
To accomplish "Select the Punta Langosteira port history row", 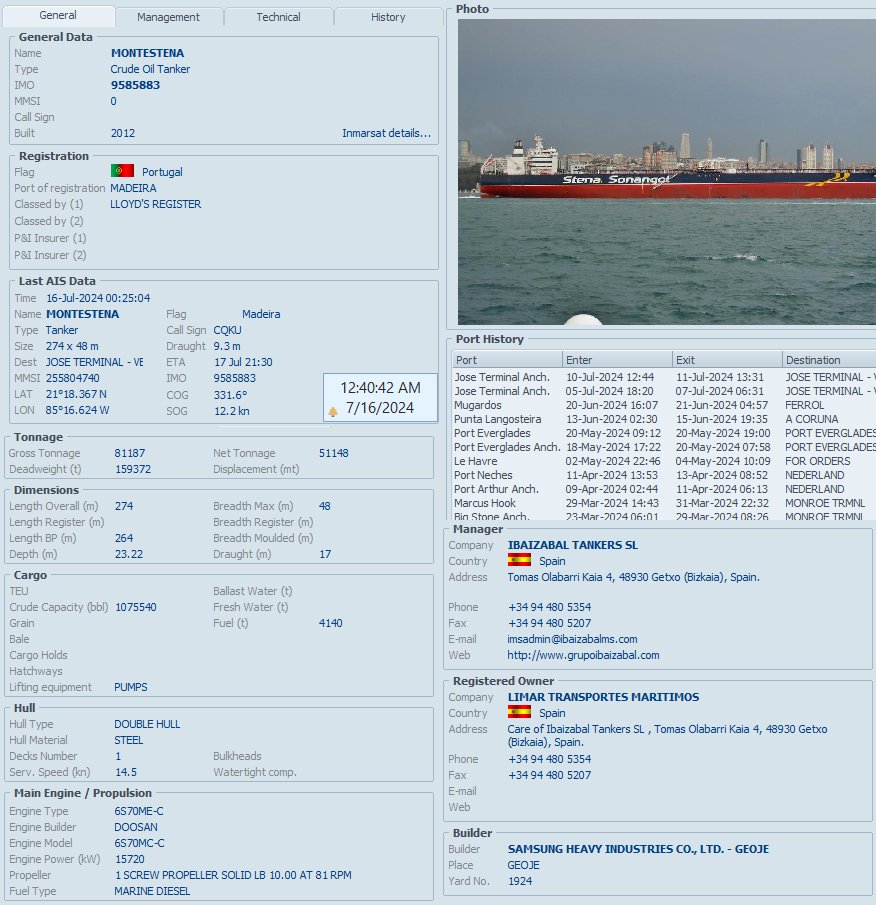I will point(664,419).
